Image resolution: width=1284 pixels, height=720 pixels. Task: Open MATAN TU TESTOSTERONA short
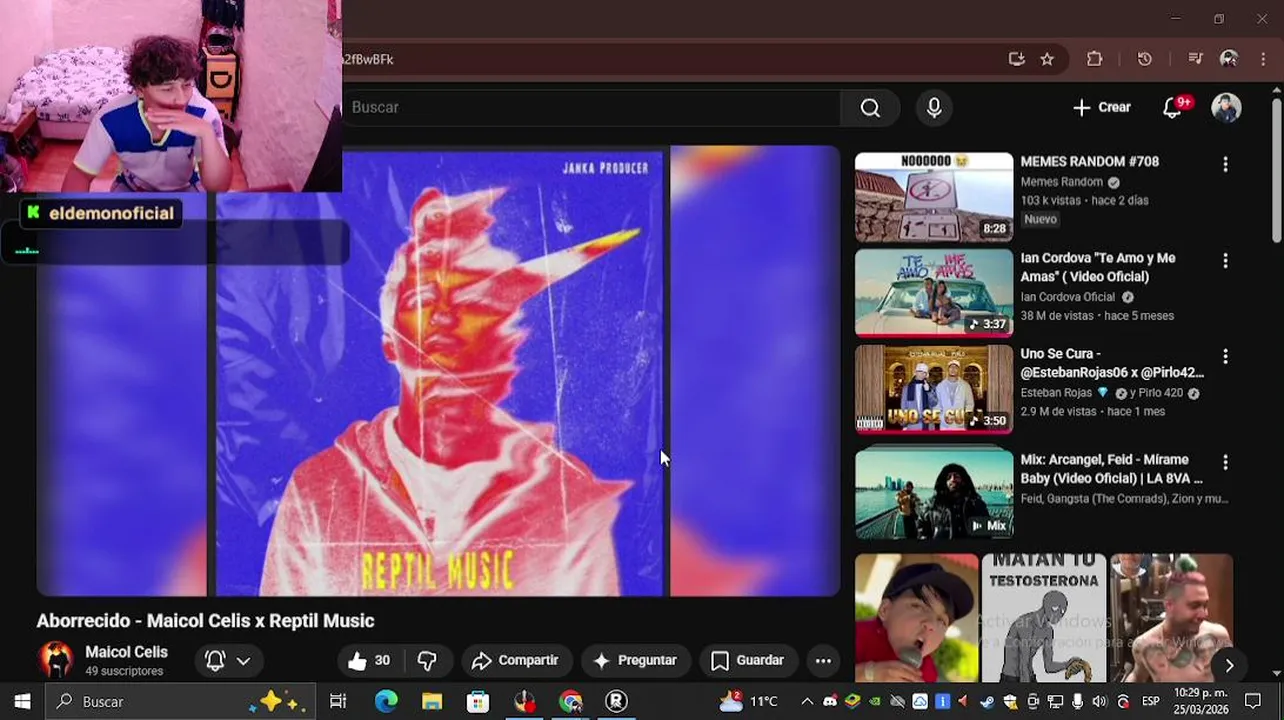coord(1044,618)
